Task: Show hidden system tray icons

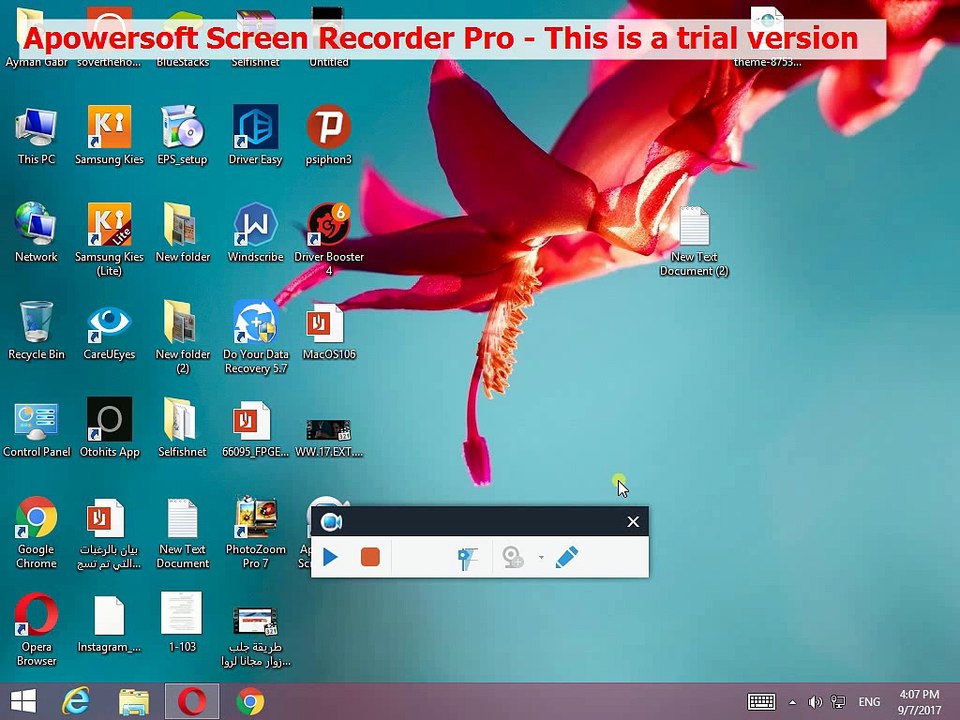Action: click(793, 702)
